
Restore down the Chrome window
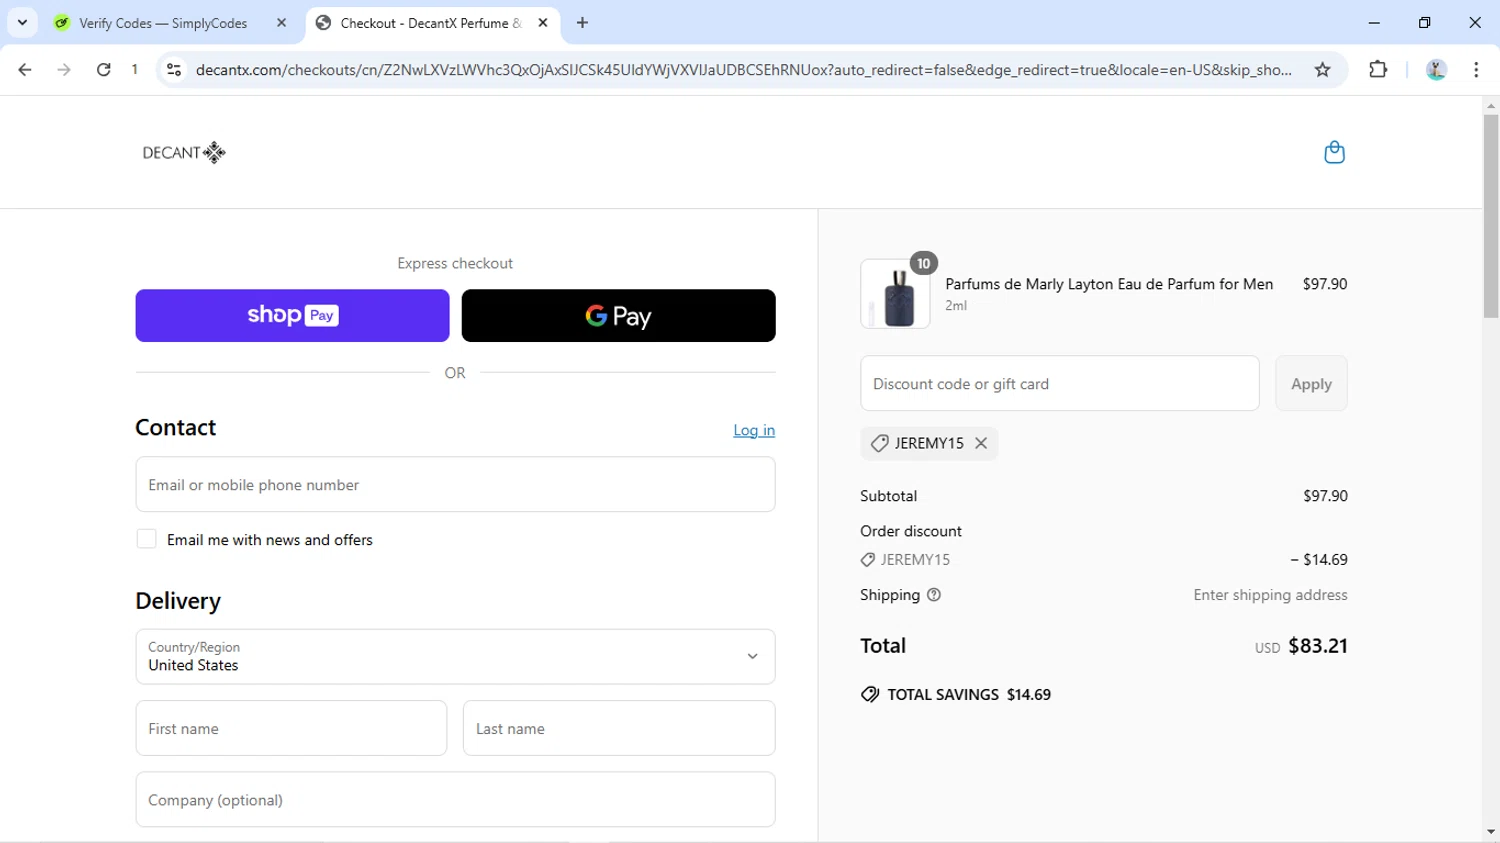1424,23
